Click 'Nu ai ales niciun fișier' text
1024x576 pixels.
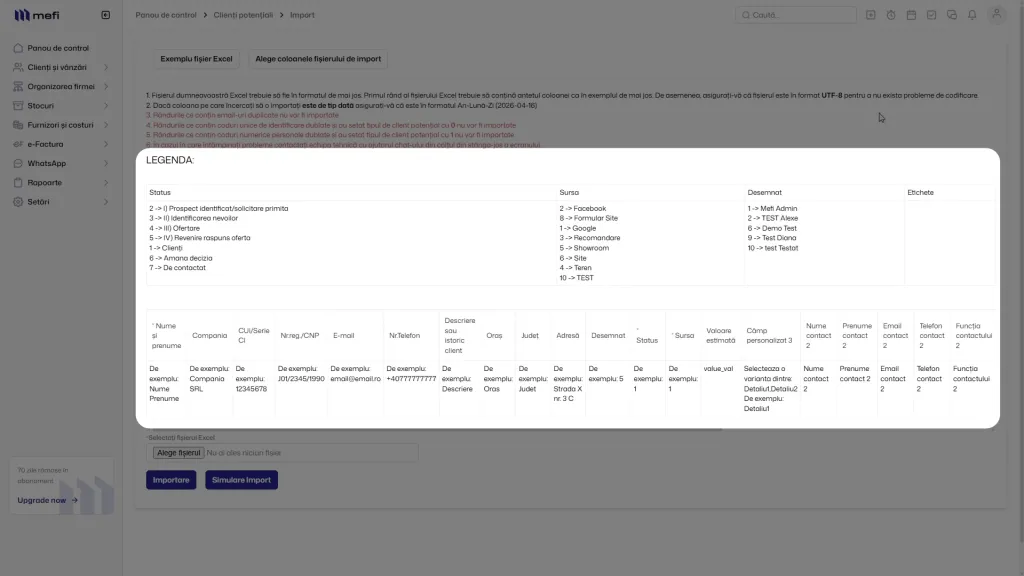point(244,453)
